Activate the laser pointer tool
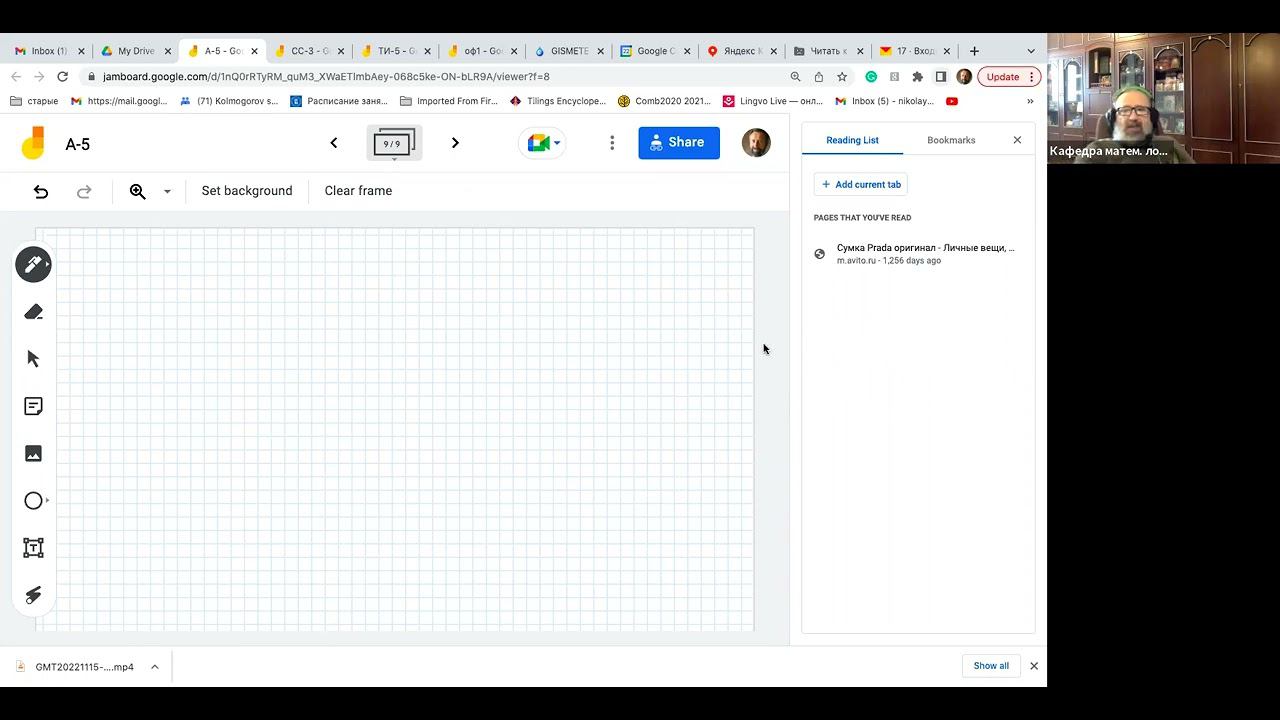The image size is (1280, 720). (33, 595)
